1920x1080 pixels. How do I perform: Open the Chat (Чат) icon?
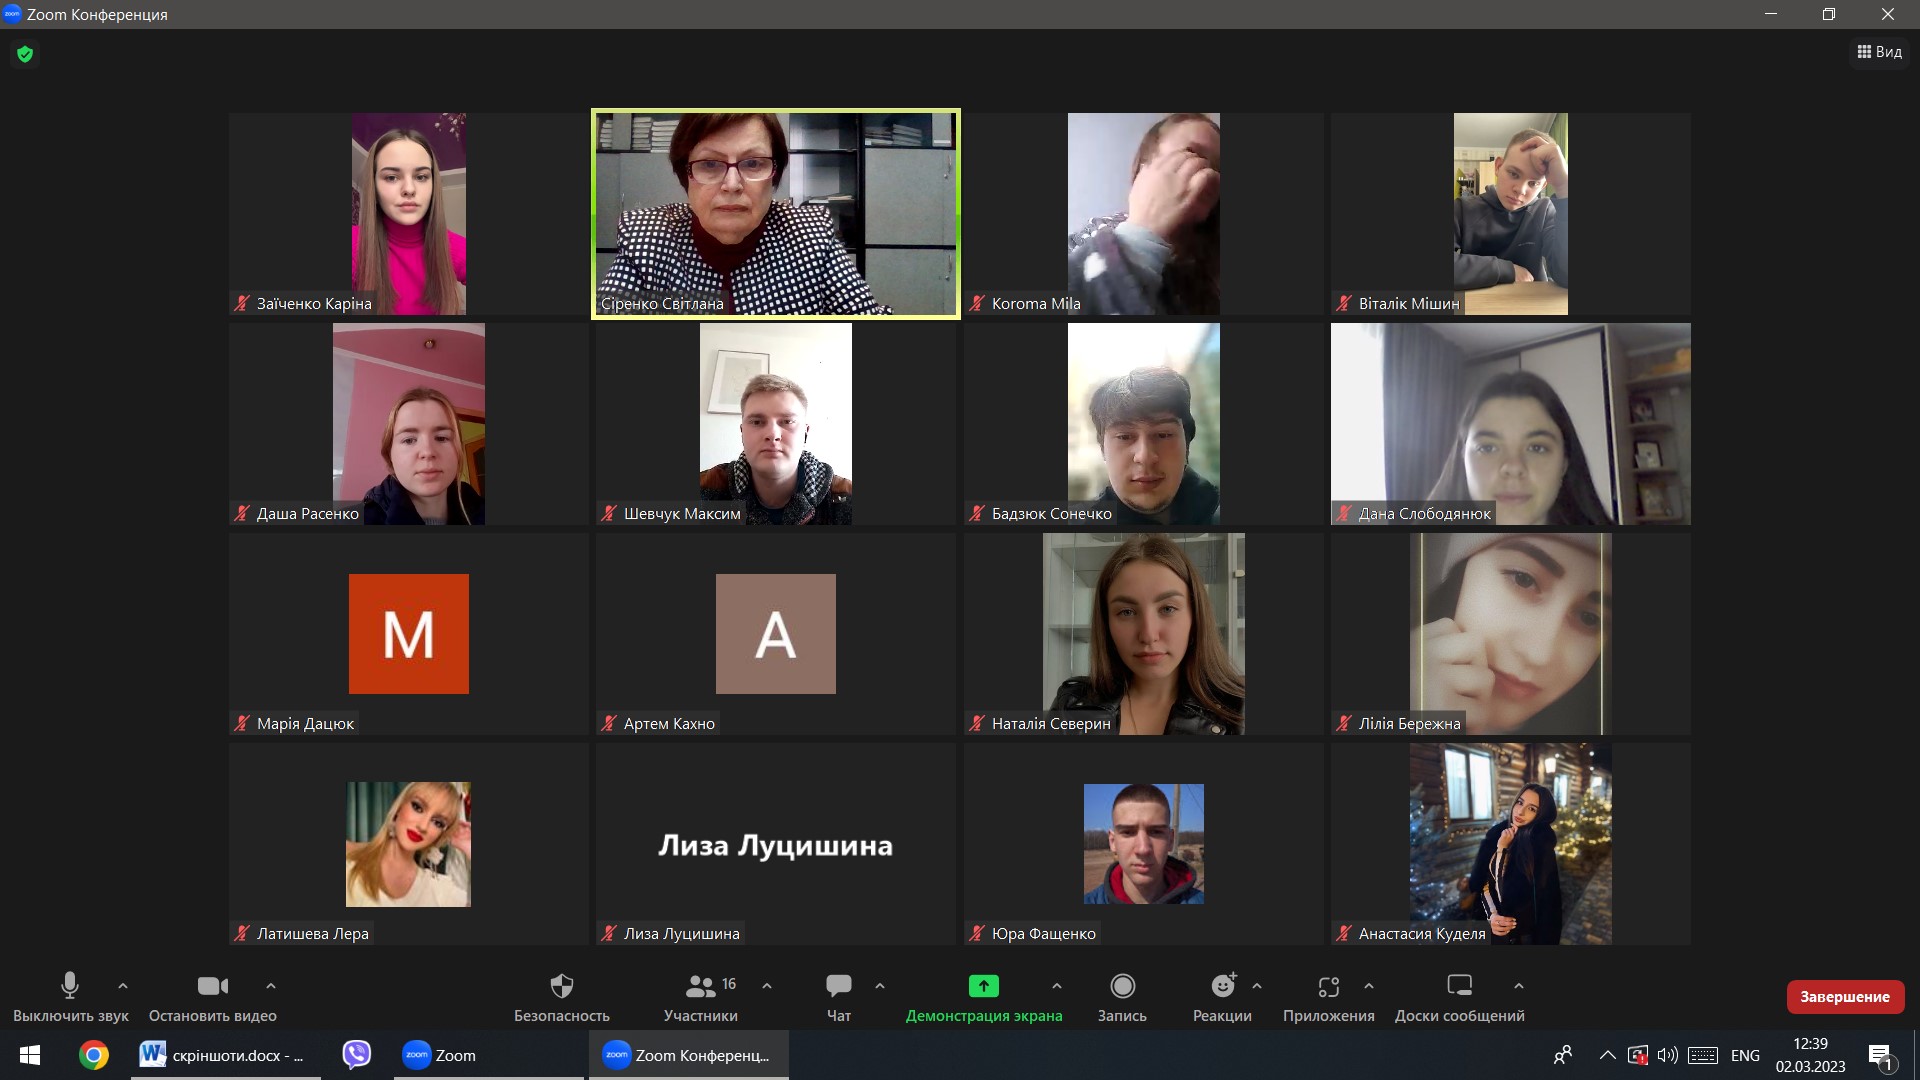839,987
